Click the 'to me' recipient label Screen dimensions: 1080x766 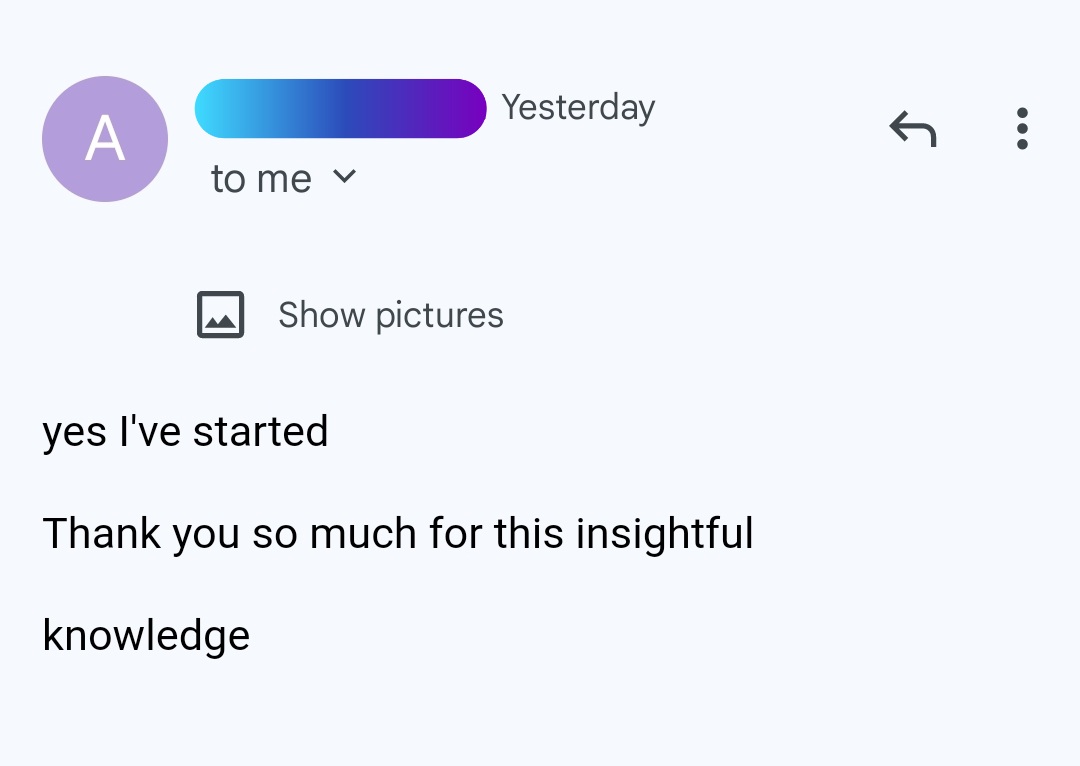(261, 179)
